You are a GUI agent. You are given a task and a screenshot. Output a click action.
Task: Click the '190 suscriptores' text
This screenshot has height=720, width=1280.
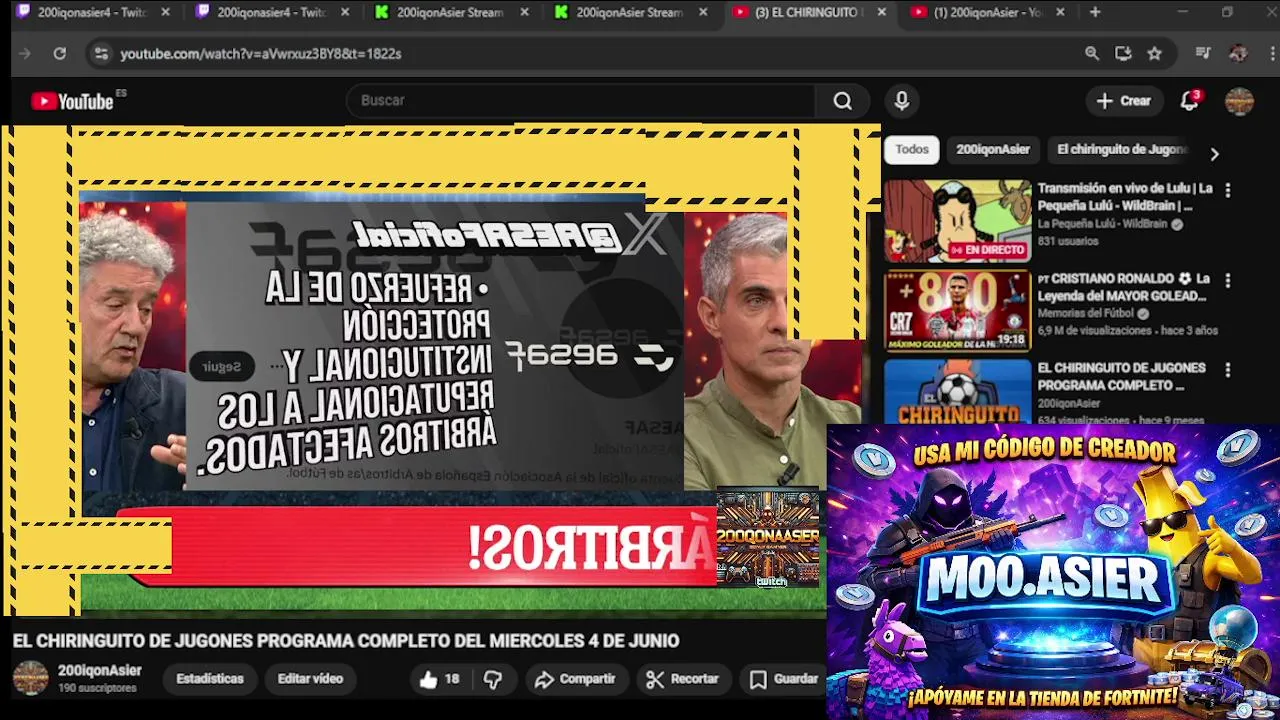point(97,689)
